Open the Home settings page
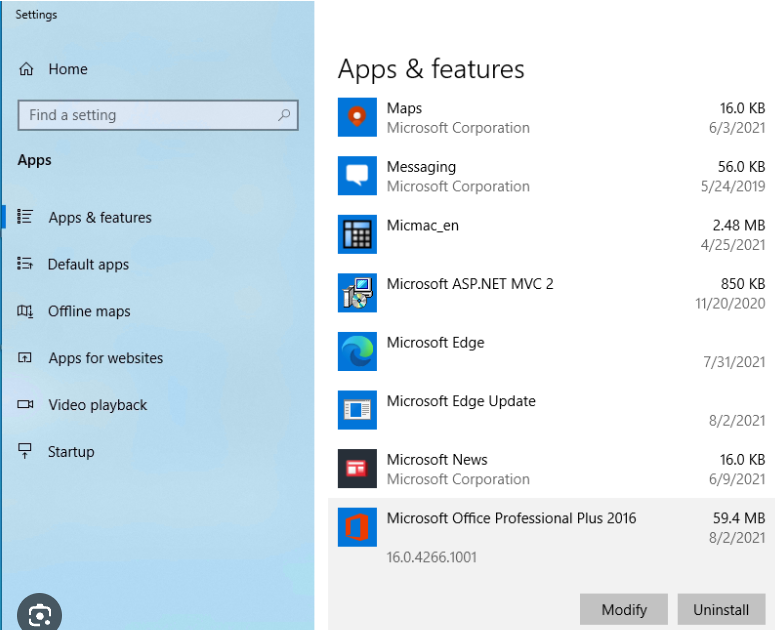The height and width of the screenshot is (630, 775). (x=68, y=69)
